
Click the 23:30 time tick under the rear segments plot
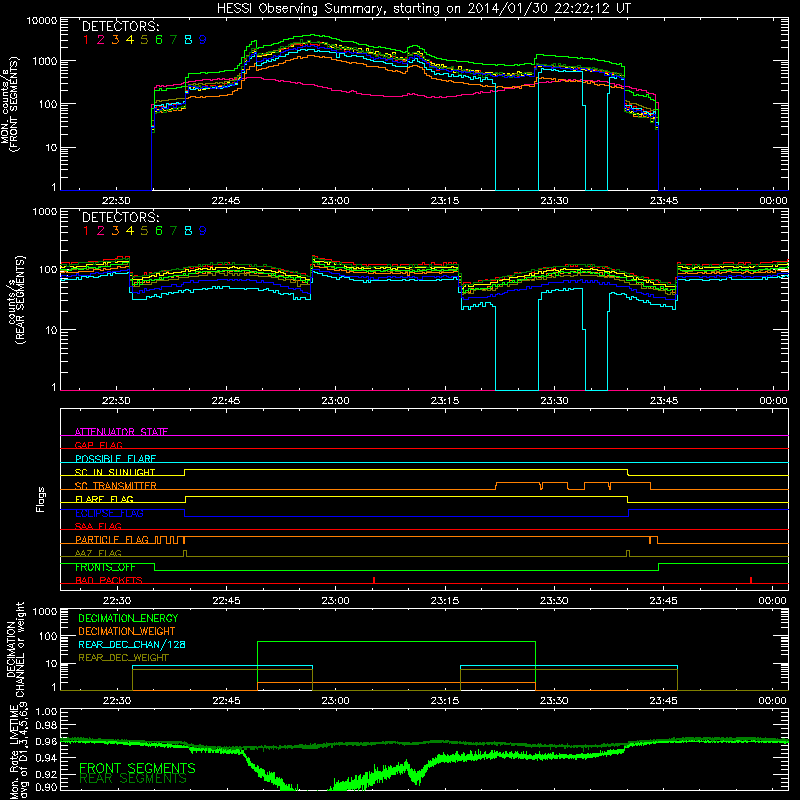tap(554, 401)
